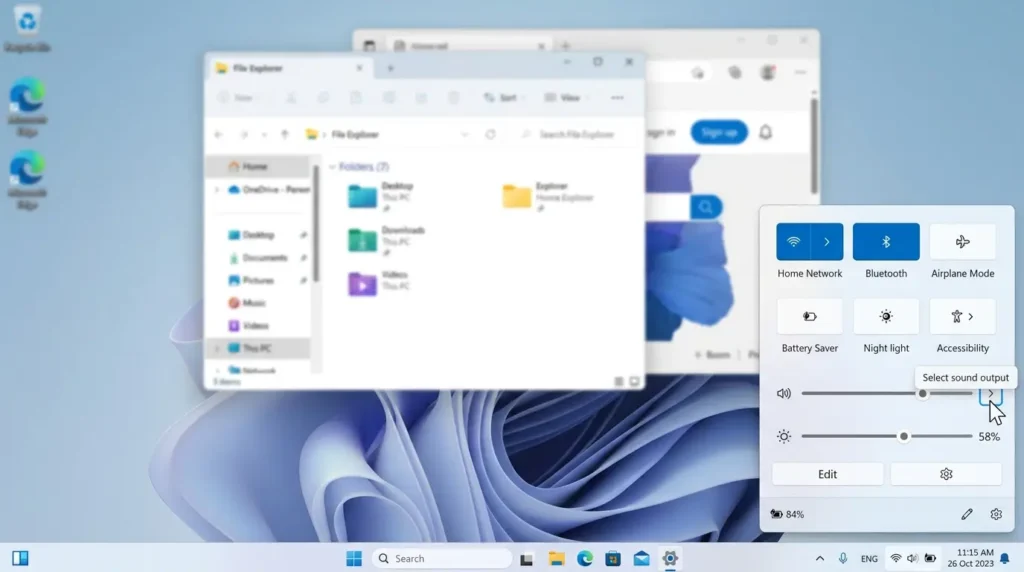Select Pictures in navigation pane
1024x572 pixels.
point(261,281)
